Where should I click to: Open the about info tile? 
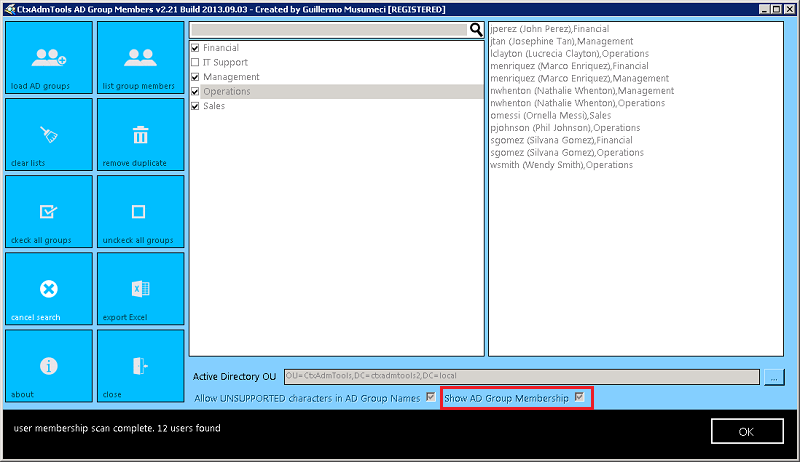pyautogui.click(x=49, y=366)
